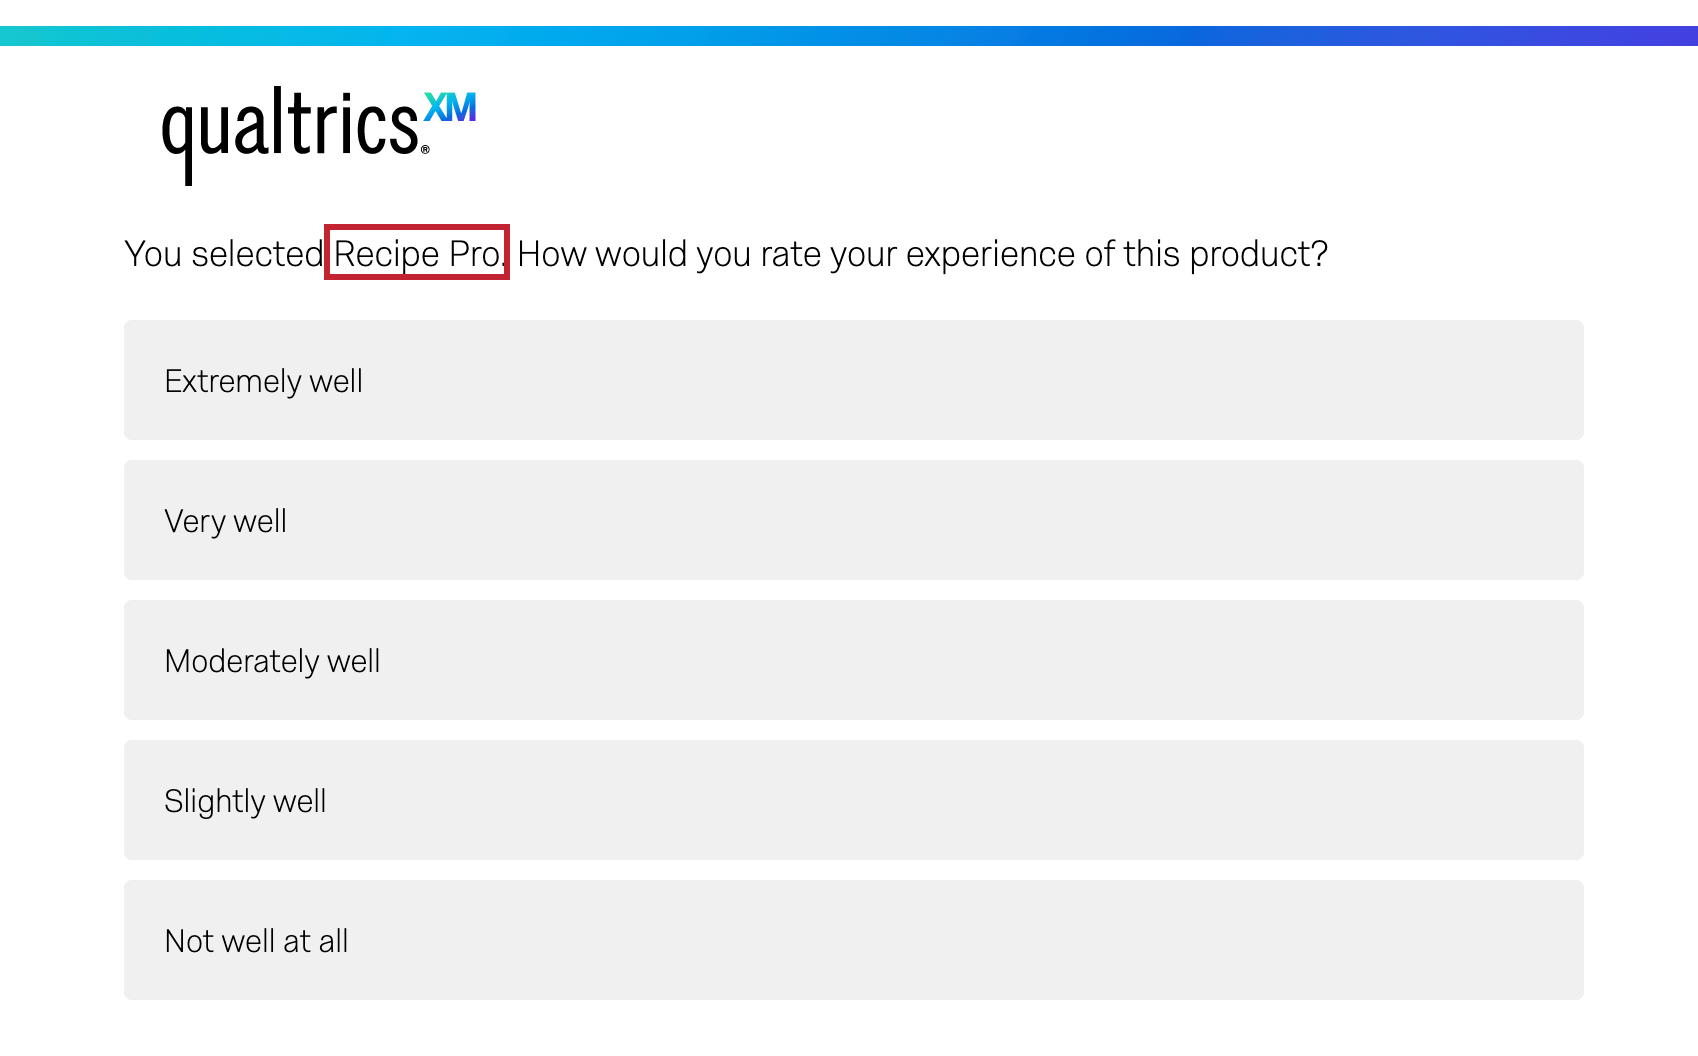This screenshot has height=1056, width=1698.
Task: Click the gradient bar at the top
Action: (x=849, y=37)
